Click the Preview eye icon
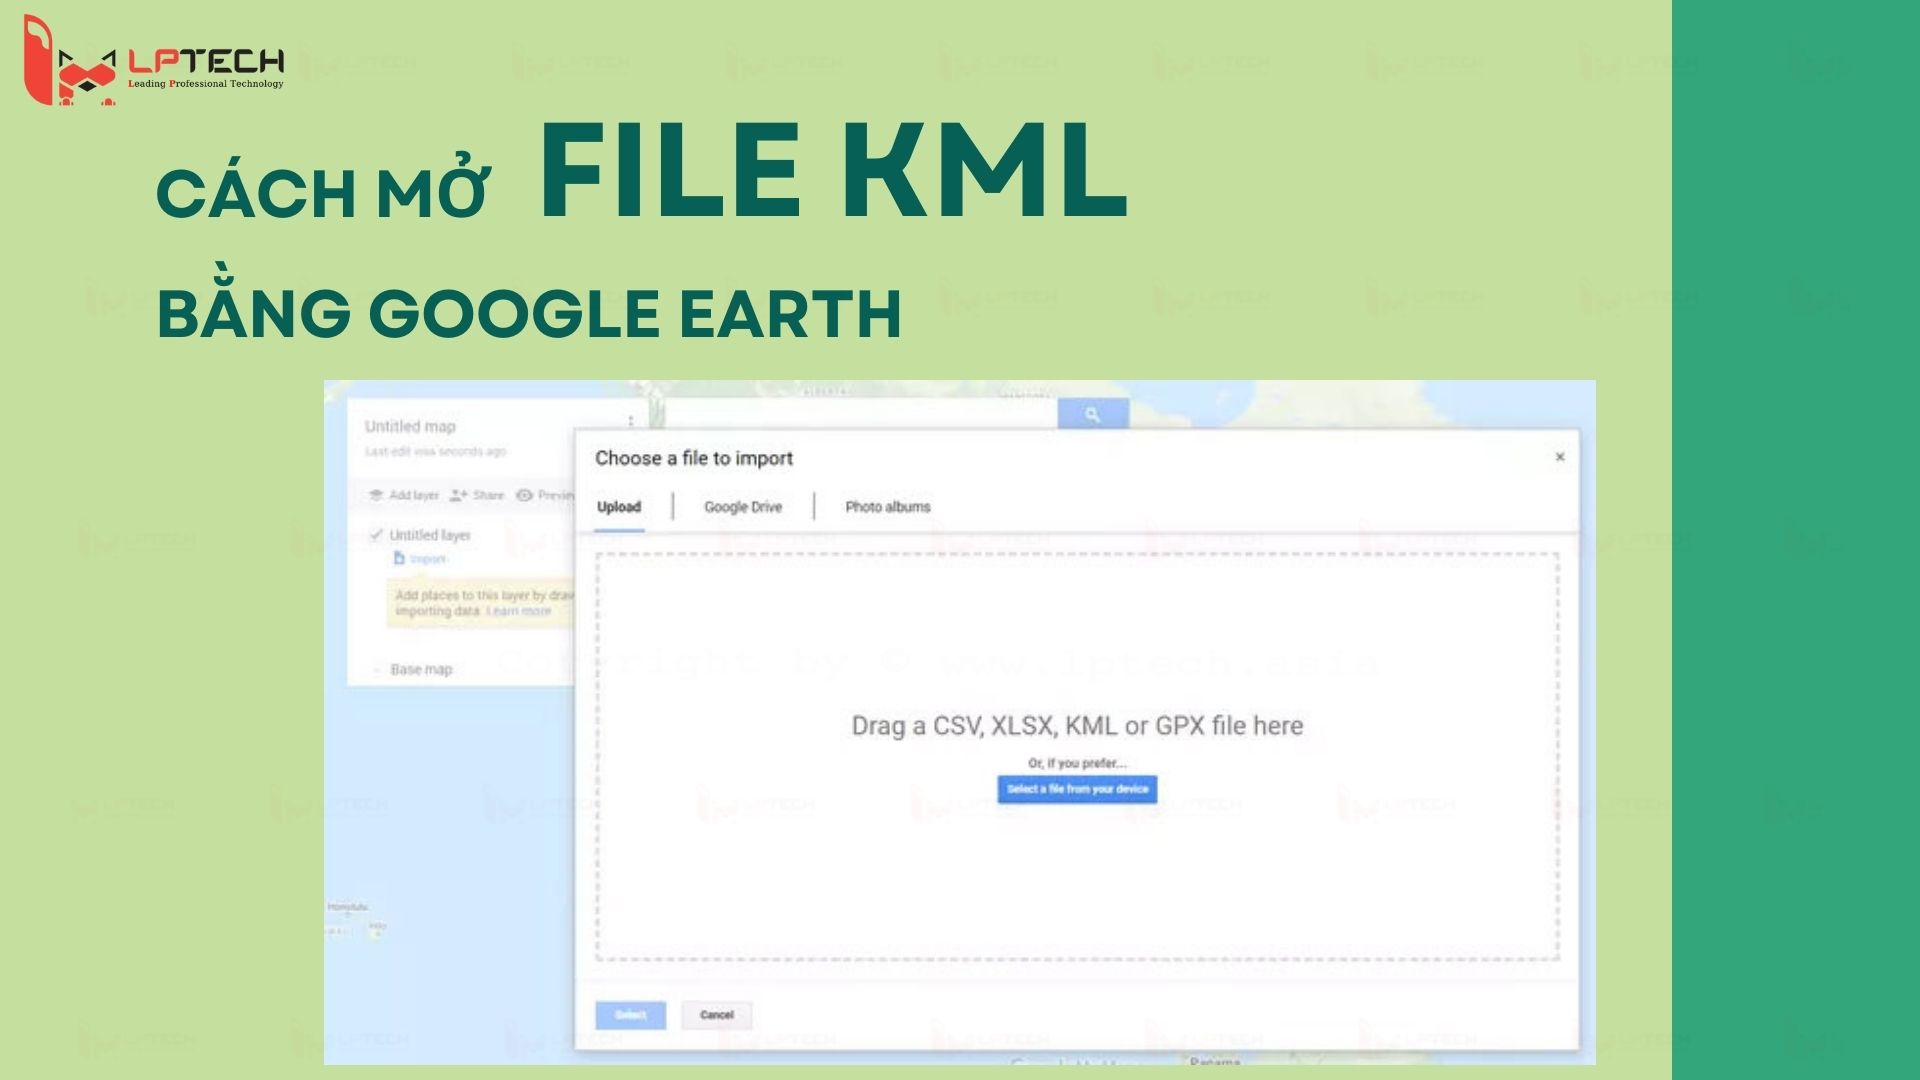Screen dimensions: 1920x1080 pos(525,495)
